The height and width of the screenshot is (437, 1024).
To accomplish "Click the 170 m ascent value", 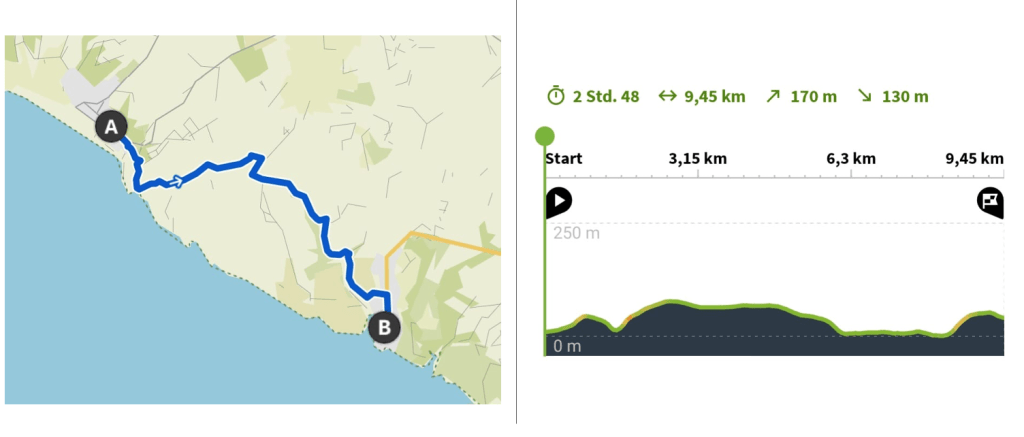I will [x=814, y=97].
